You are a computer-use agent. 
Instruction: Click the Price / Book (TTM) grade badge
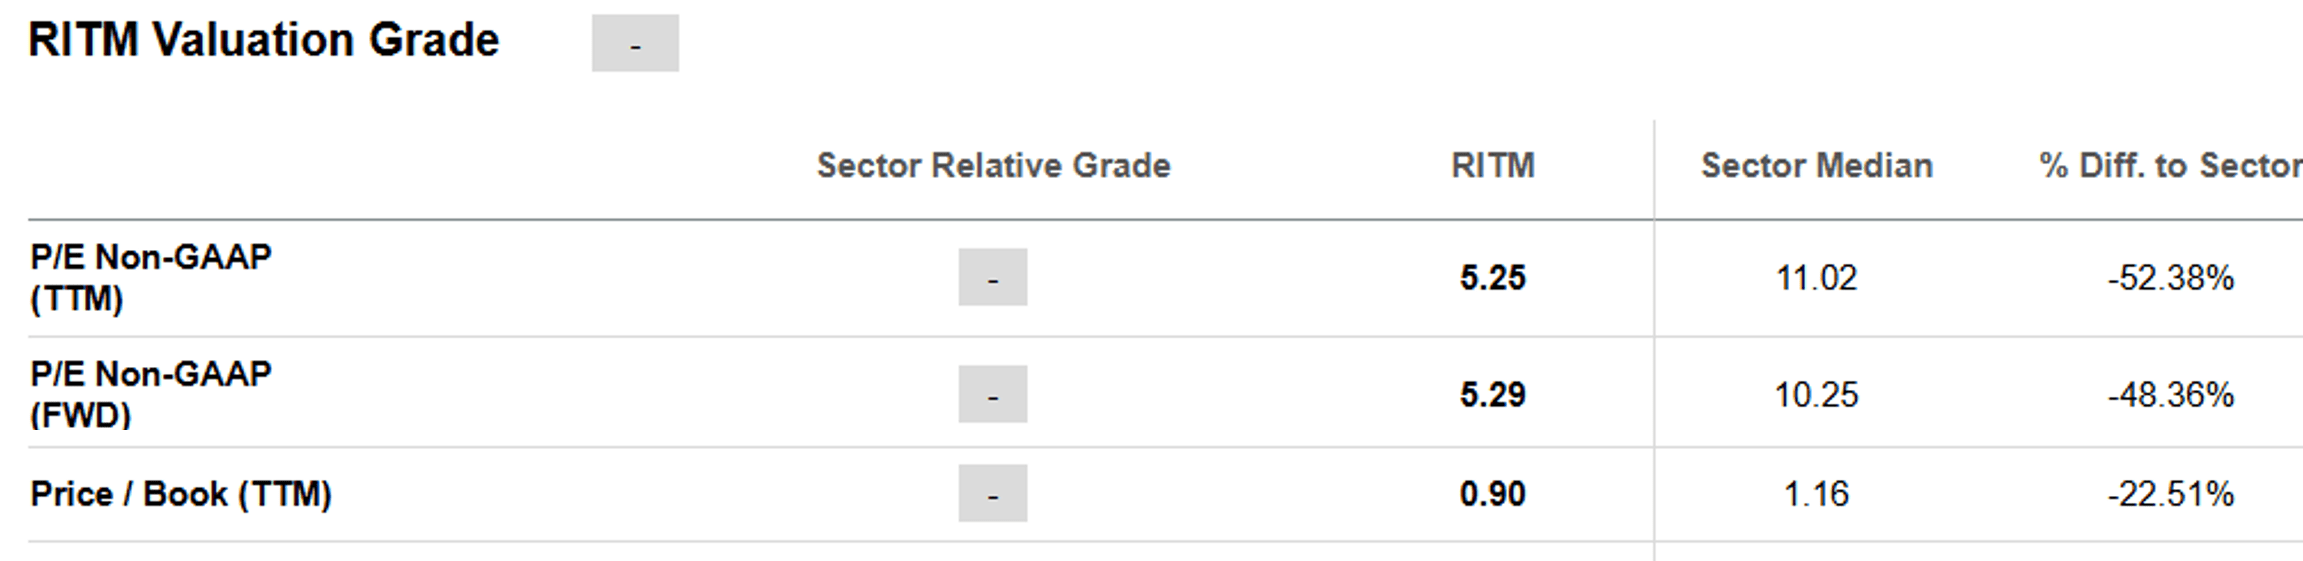(992, 493)
